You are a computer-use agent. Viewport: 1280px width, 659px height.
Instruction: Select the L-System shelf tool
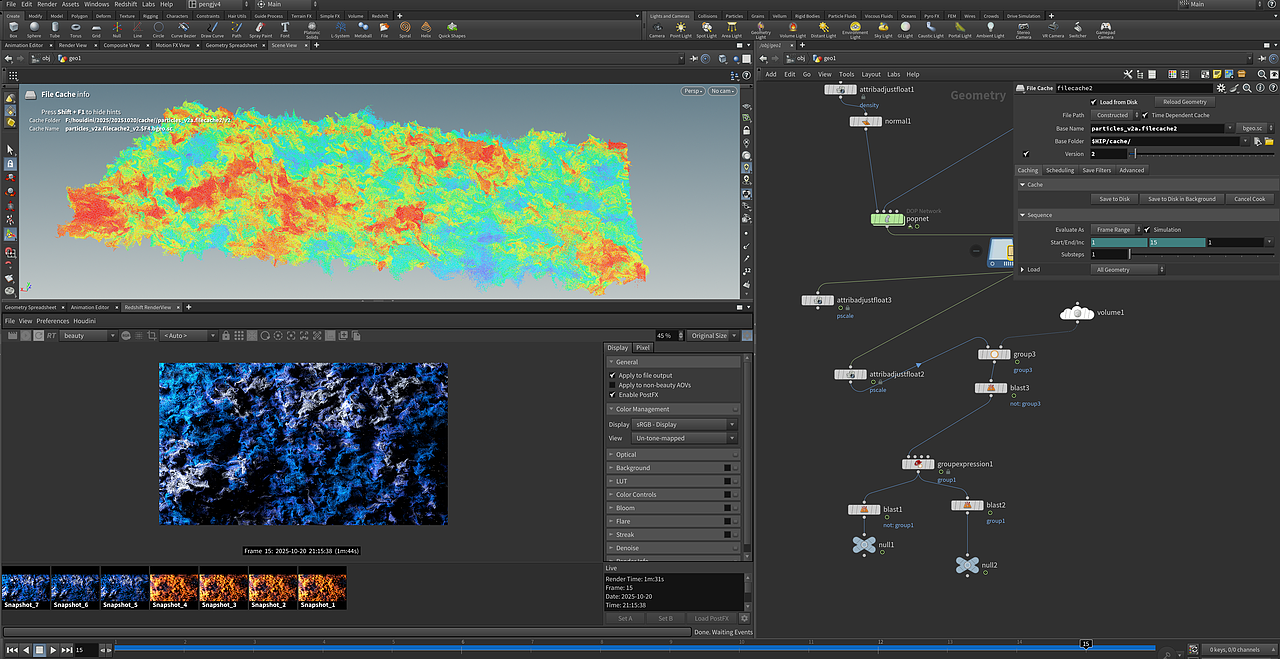(340, 30)
